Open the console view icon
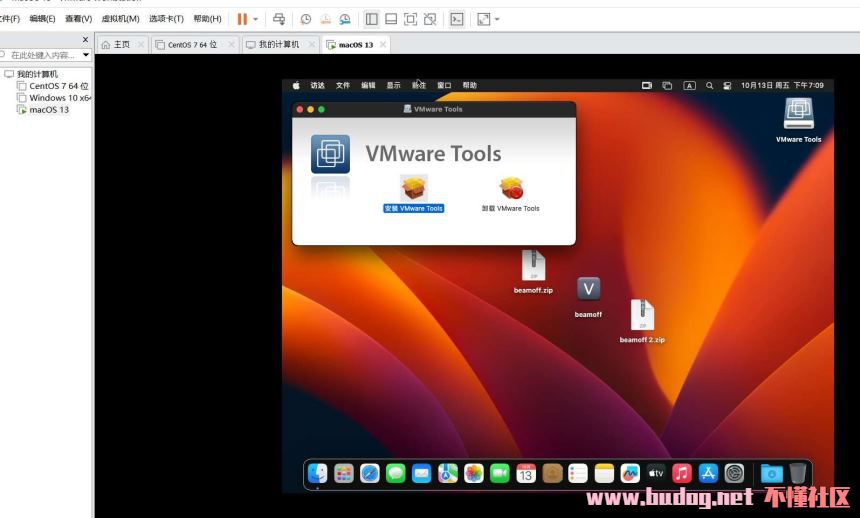Viewport: 860px width, 518px height. pyautogui.click(x=456, y=19)
